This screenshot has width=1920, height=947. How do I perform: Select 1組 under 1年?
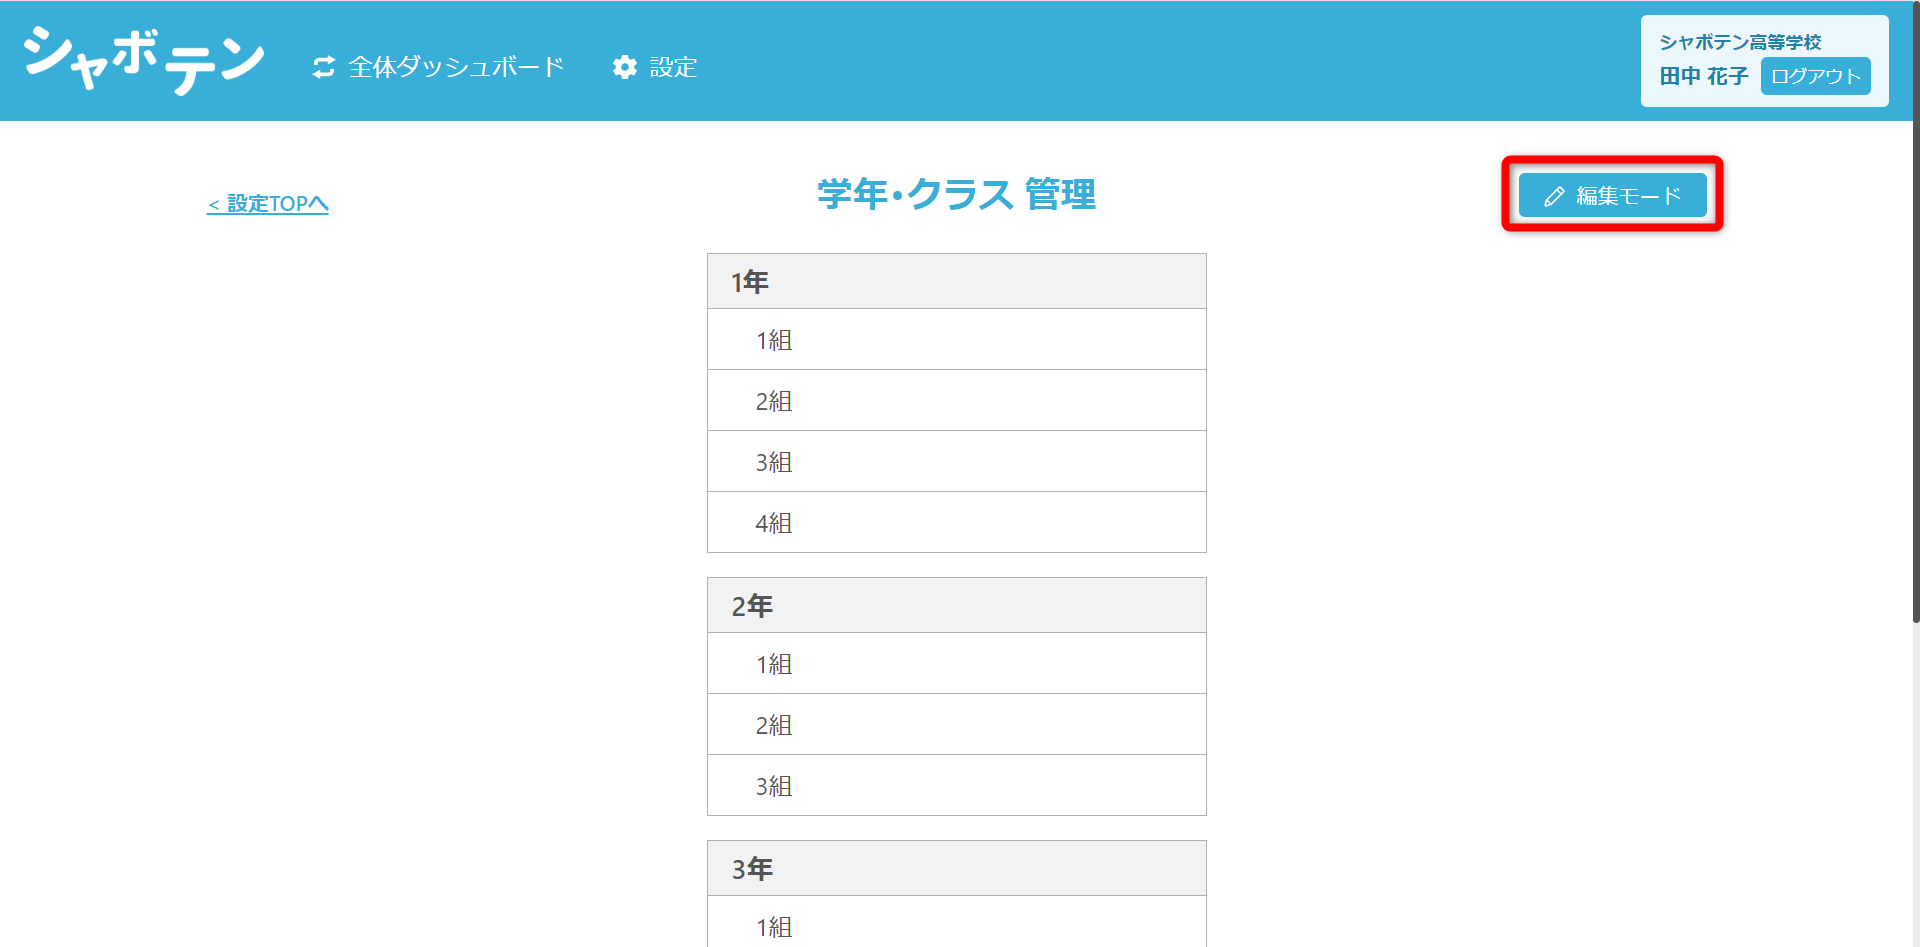point(957,340)
